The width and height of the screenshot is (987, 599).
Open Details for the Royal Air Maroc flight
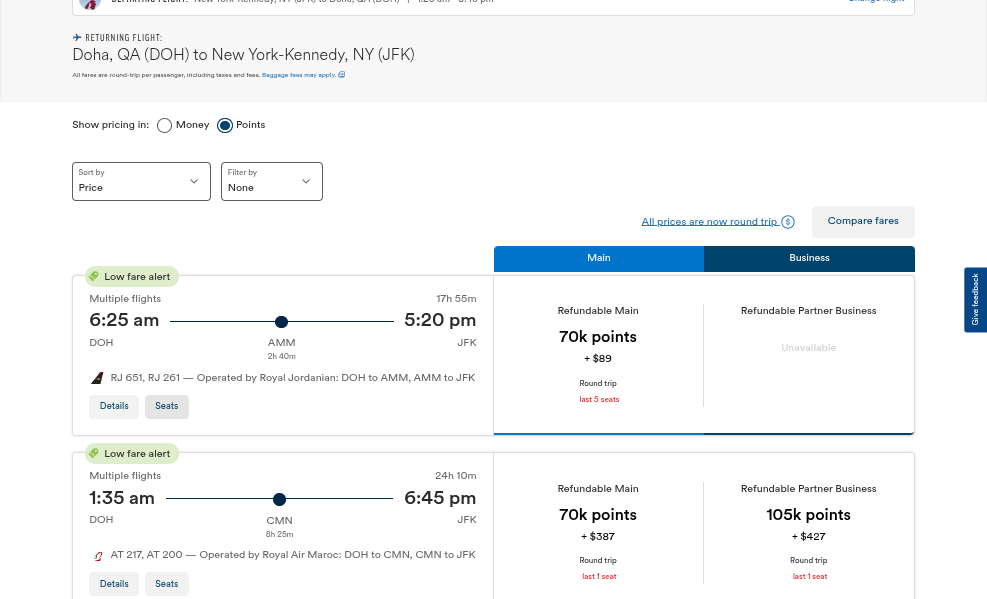click(114, 584)
